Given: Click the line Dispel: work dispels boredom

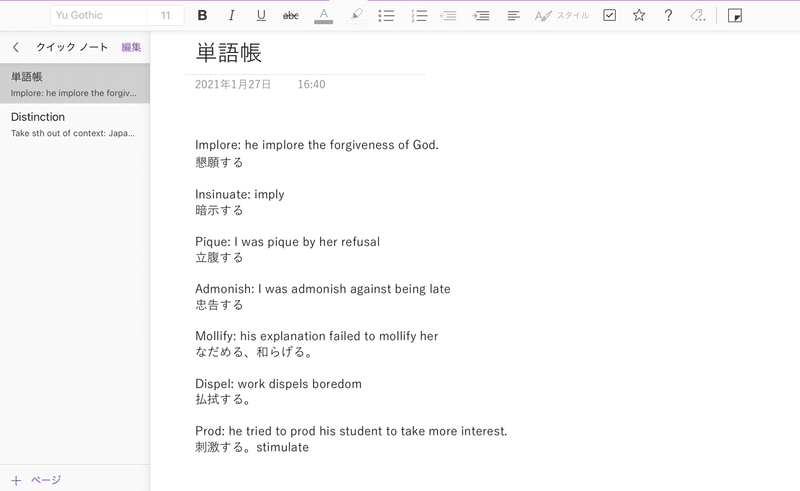Looking at the screenshot, I should (x=278, y=384).
